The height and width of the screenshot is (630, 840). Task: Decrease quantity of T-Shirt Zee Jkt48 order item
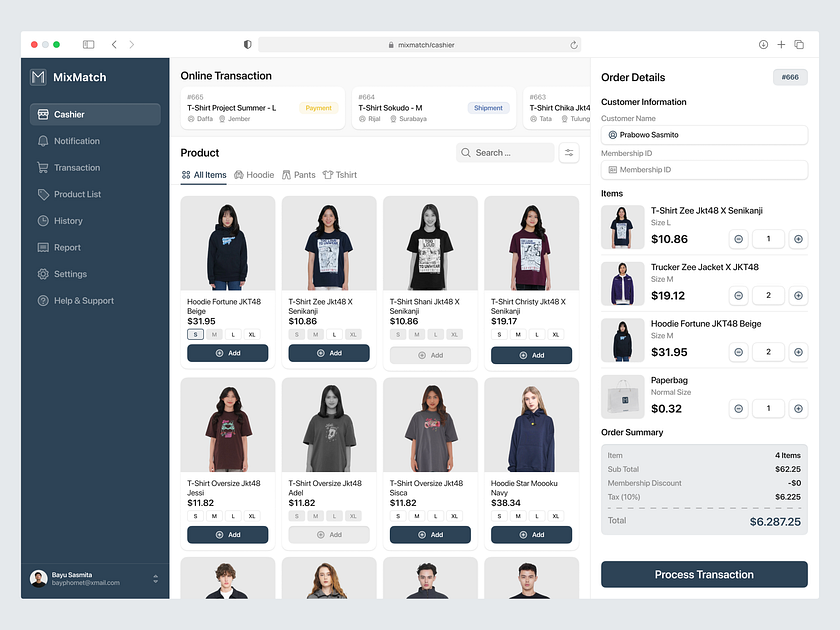739,239
